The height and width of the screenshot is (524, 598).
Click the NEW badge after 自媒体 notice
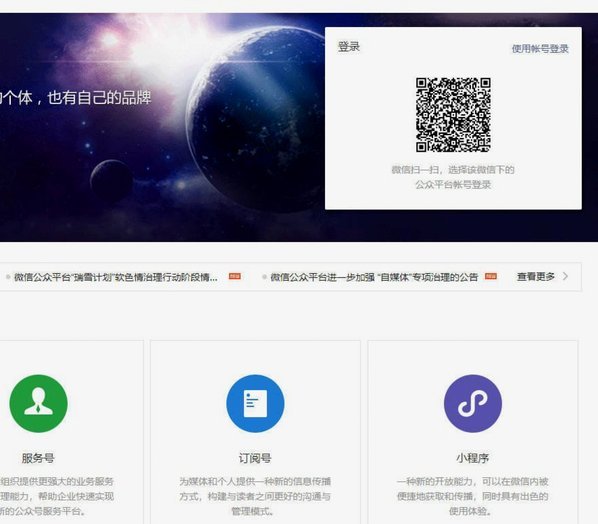pyautogui.click(x=491, y=276)
